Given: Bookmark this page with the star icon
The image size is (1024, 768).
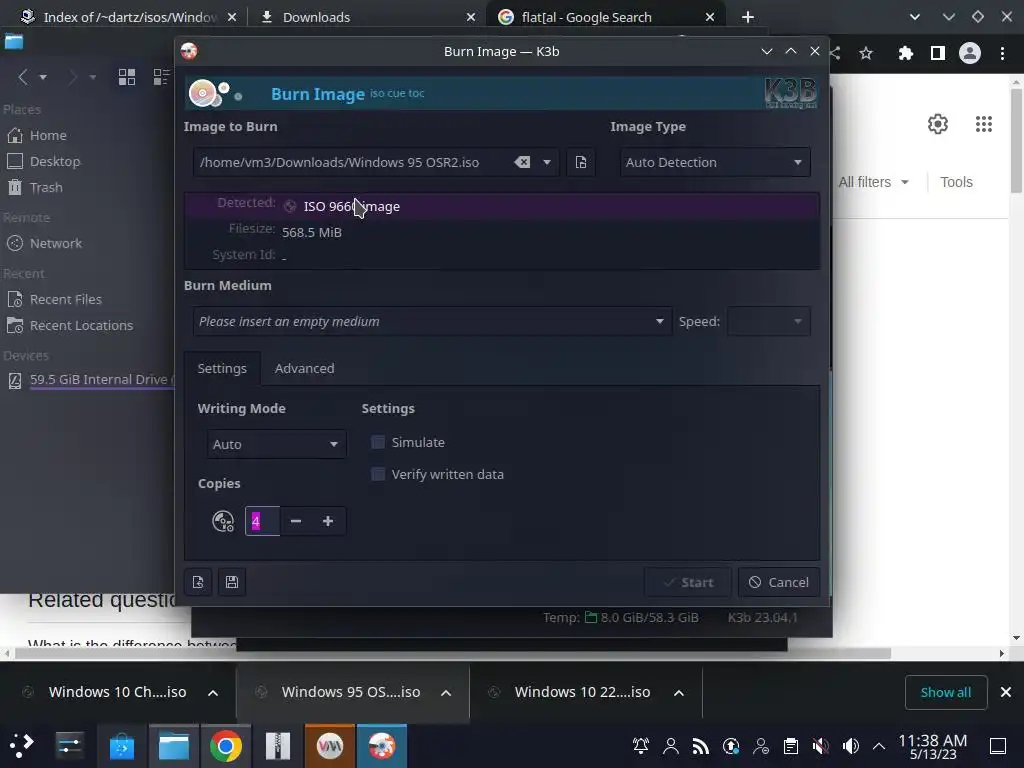Looking at the screenshot, I should (x=866, y=53).
